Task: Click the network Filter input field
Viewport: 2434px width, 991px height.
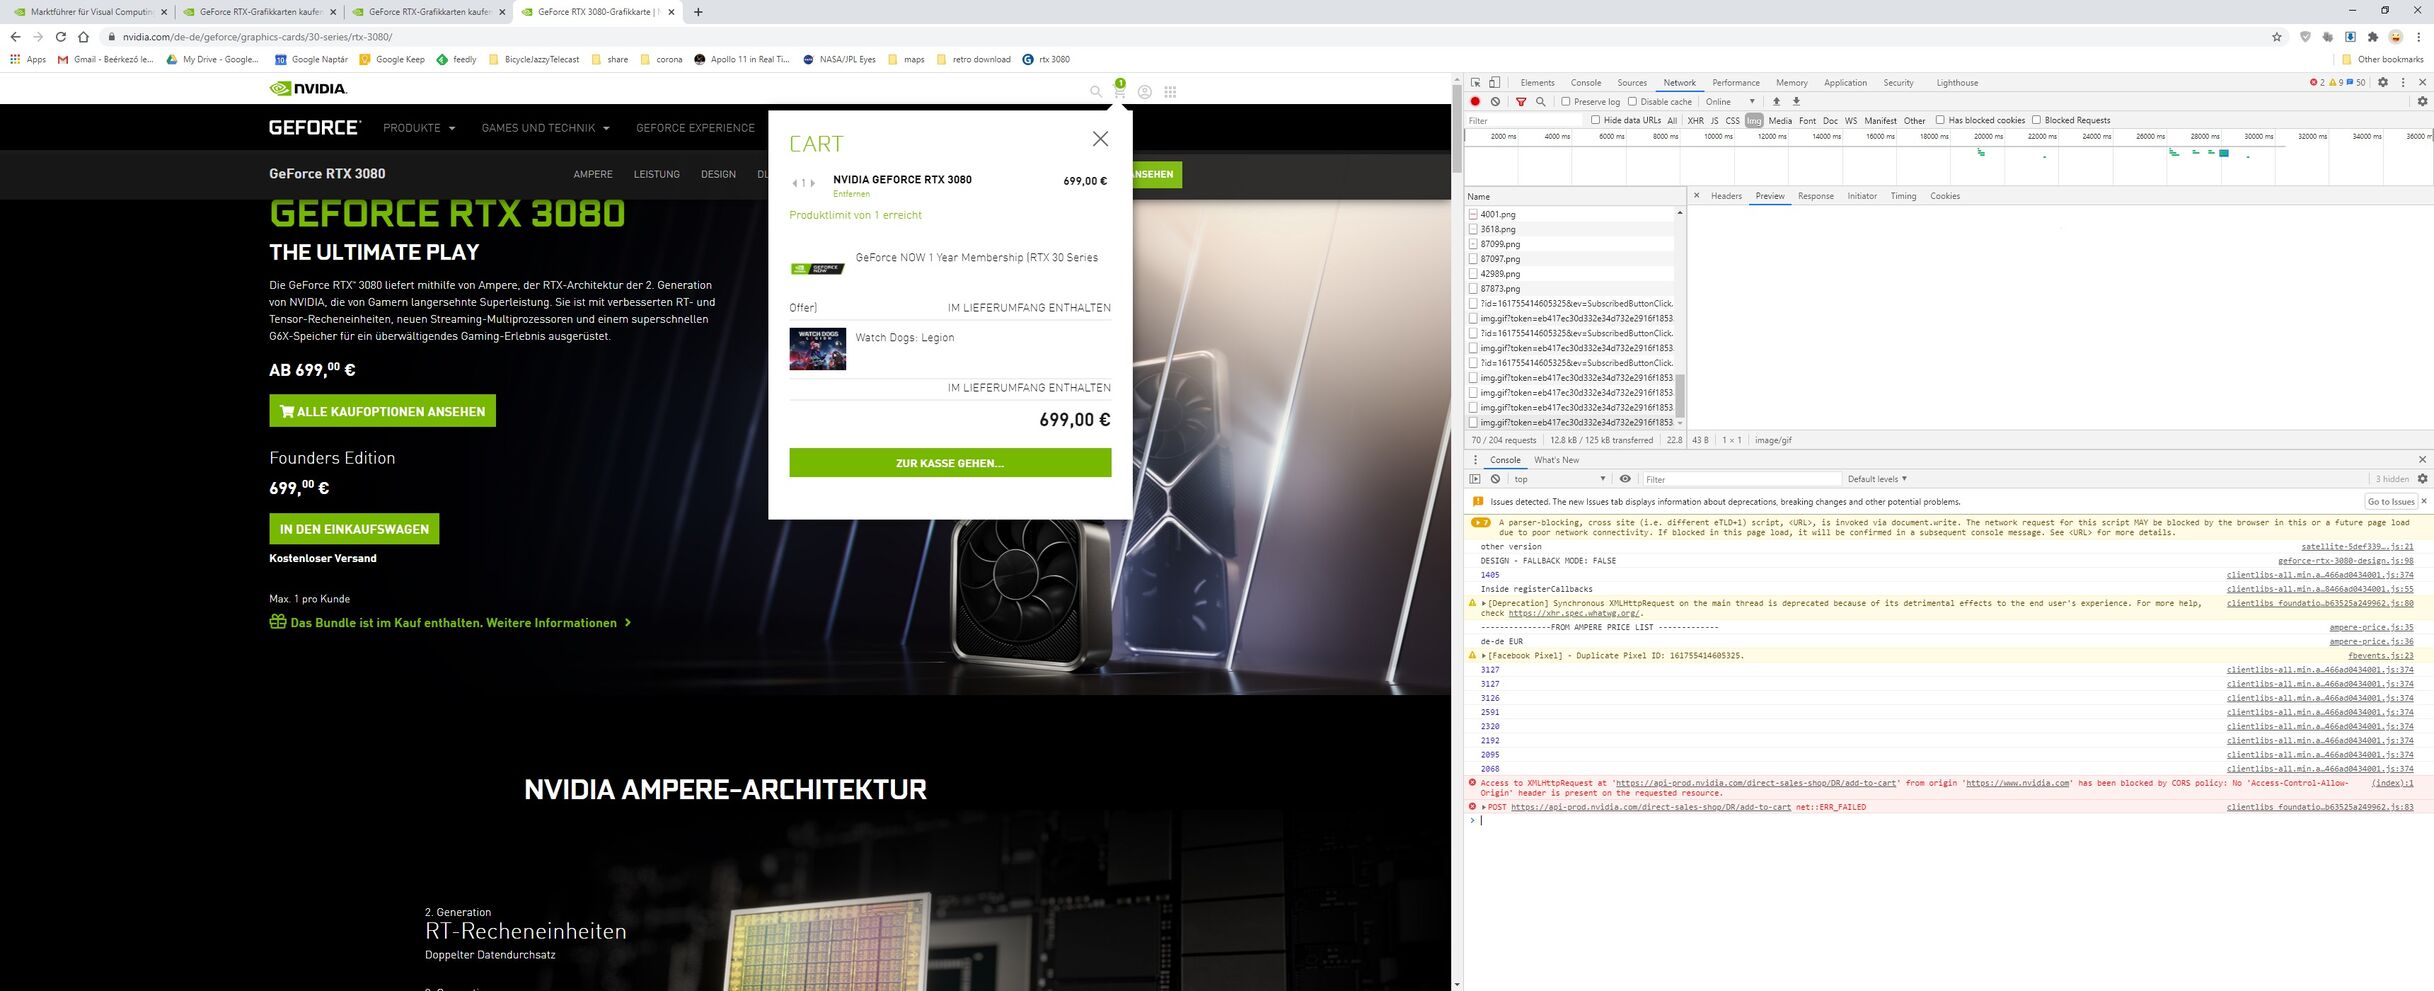Action: point(1523,121)
